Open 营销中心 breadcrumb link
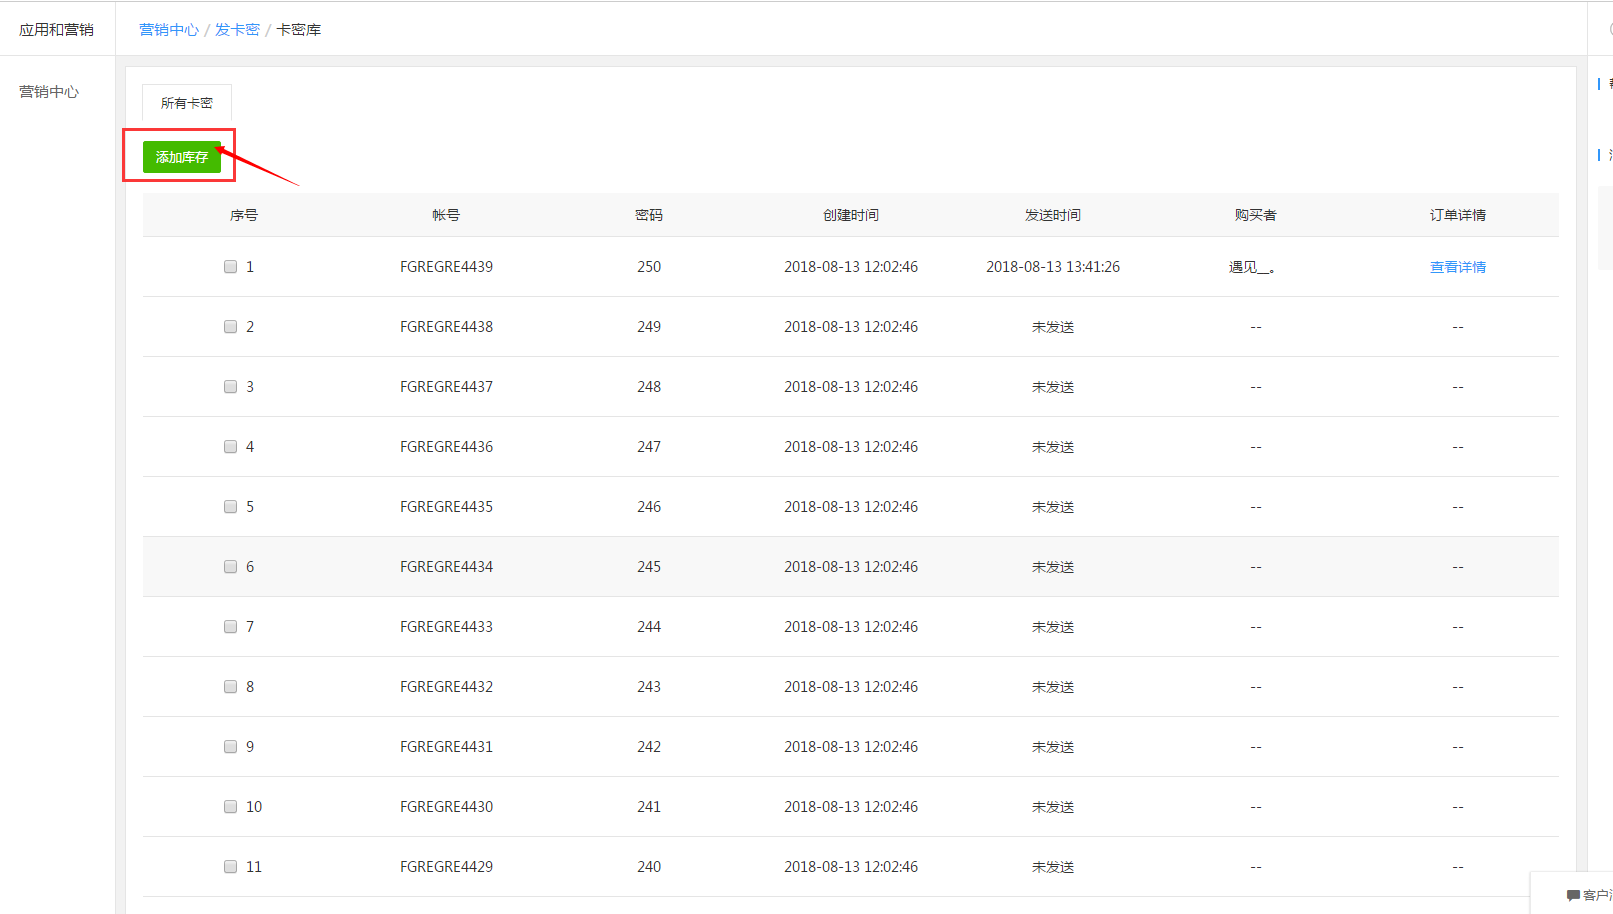 (169, 30)
